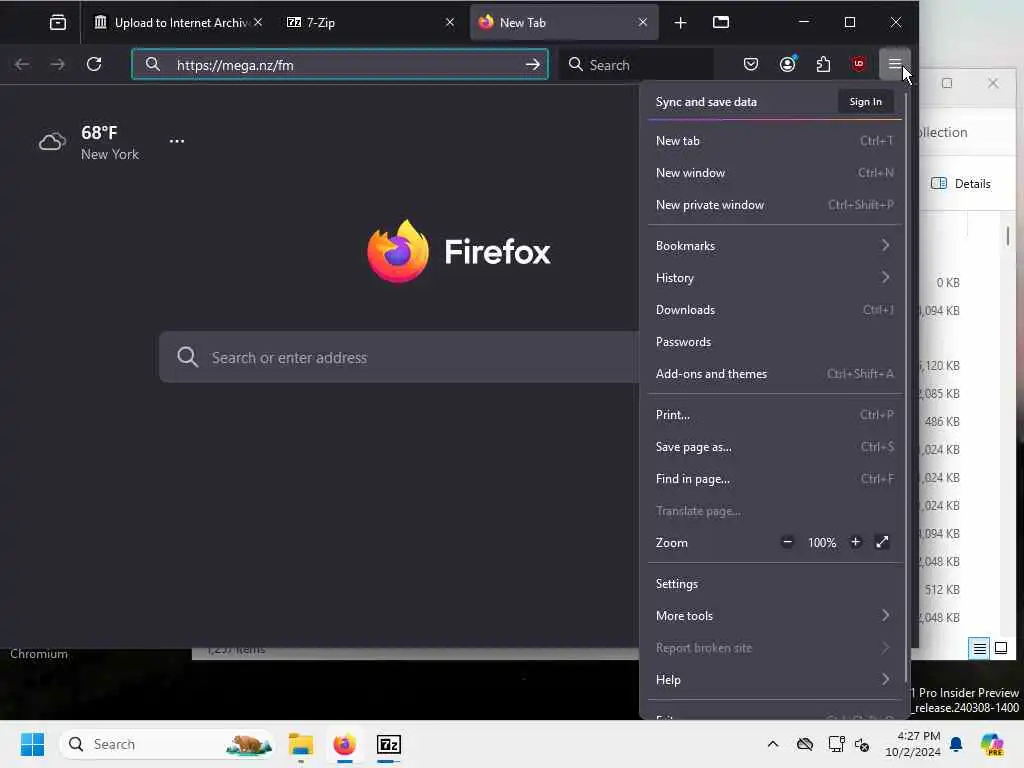This screenshot has height=768, width=1024.
Task: Click Firefox icon on taskbar
Action: pyautogui.click(x=345, y=744)
